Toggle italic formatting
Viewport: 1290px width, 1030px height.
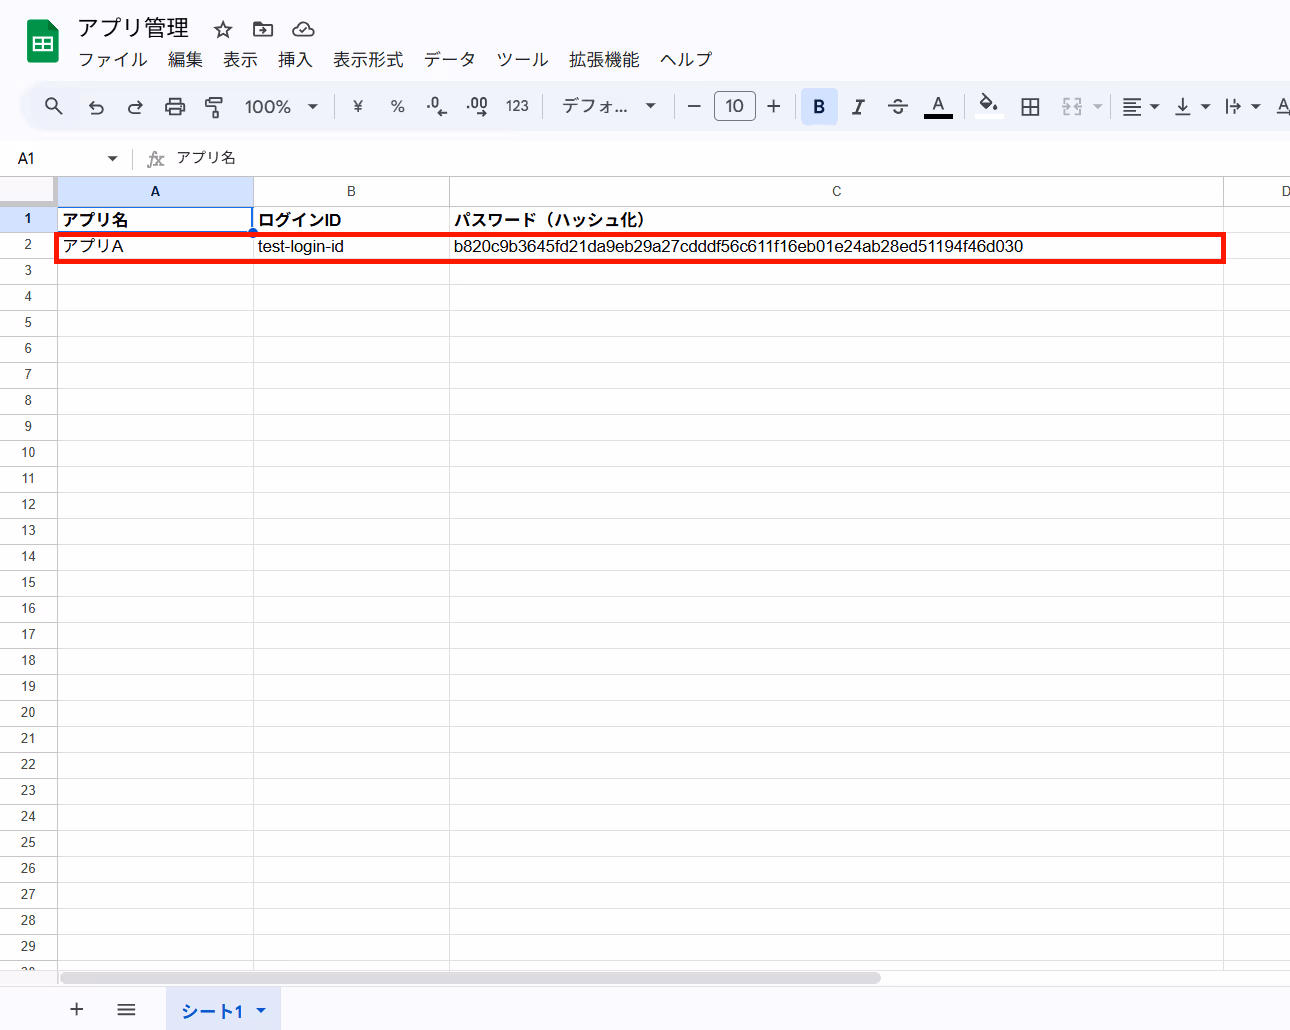point(858,106)
